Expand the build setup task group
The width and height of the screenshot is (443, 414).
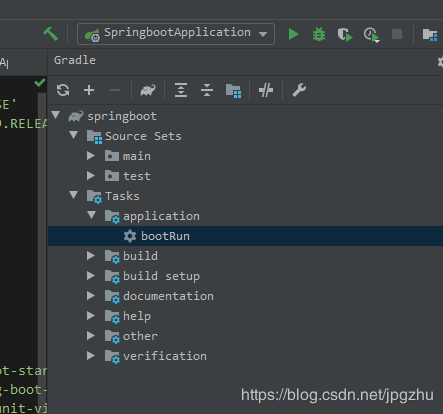91,276
